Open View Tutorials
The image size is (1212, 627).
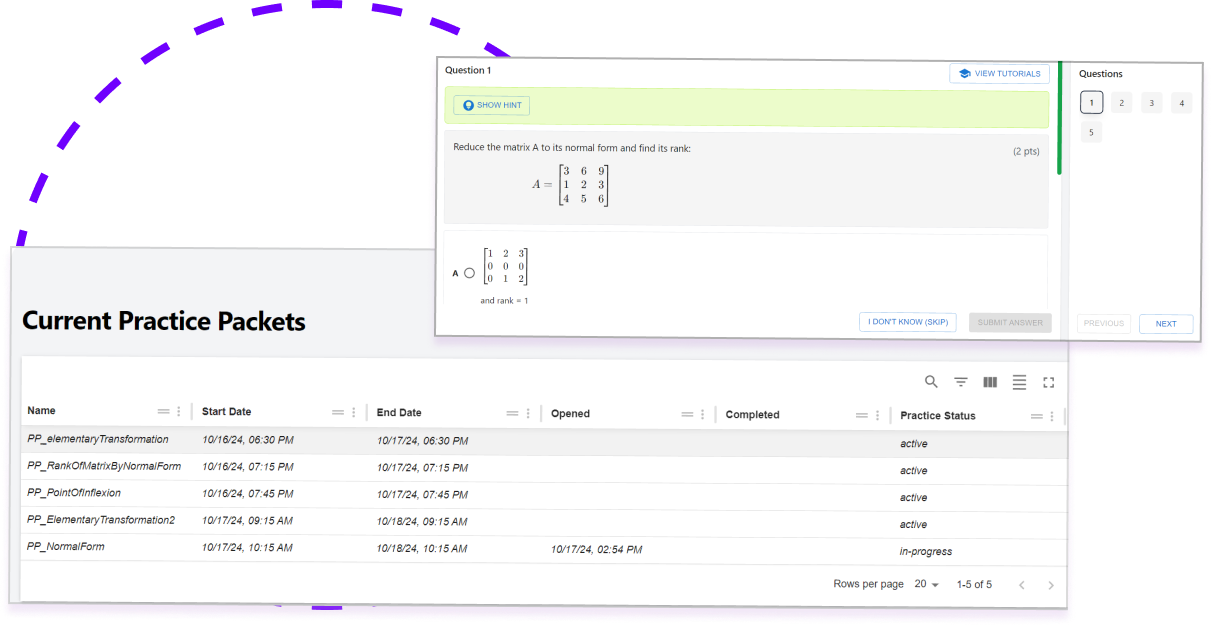999,73
